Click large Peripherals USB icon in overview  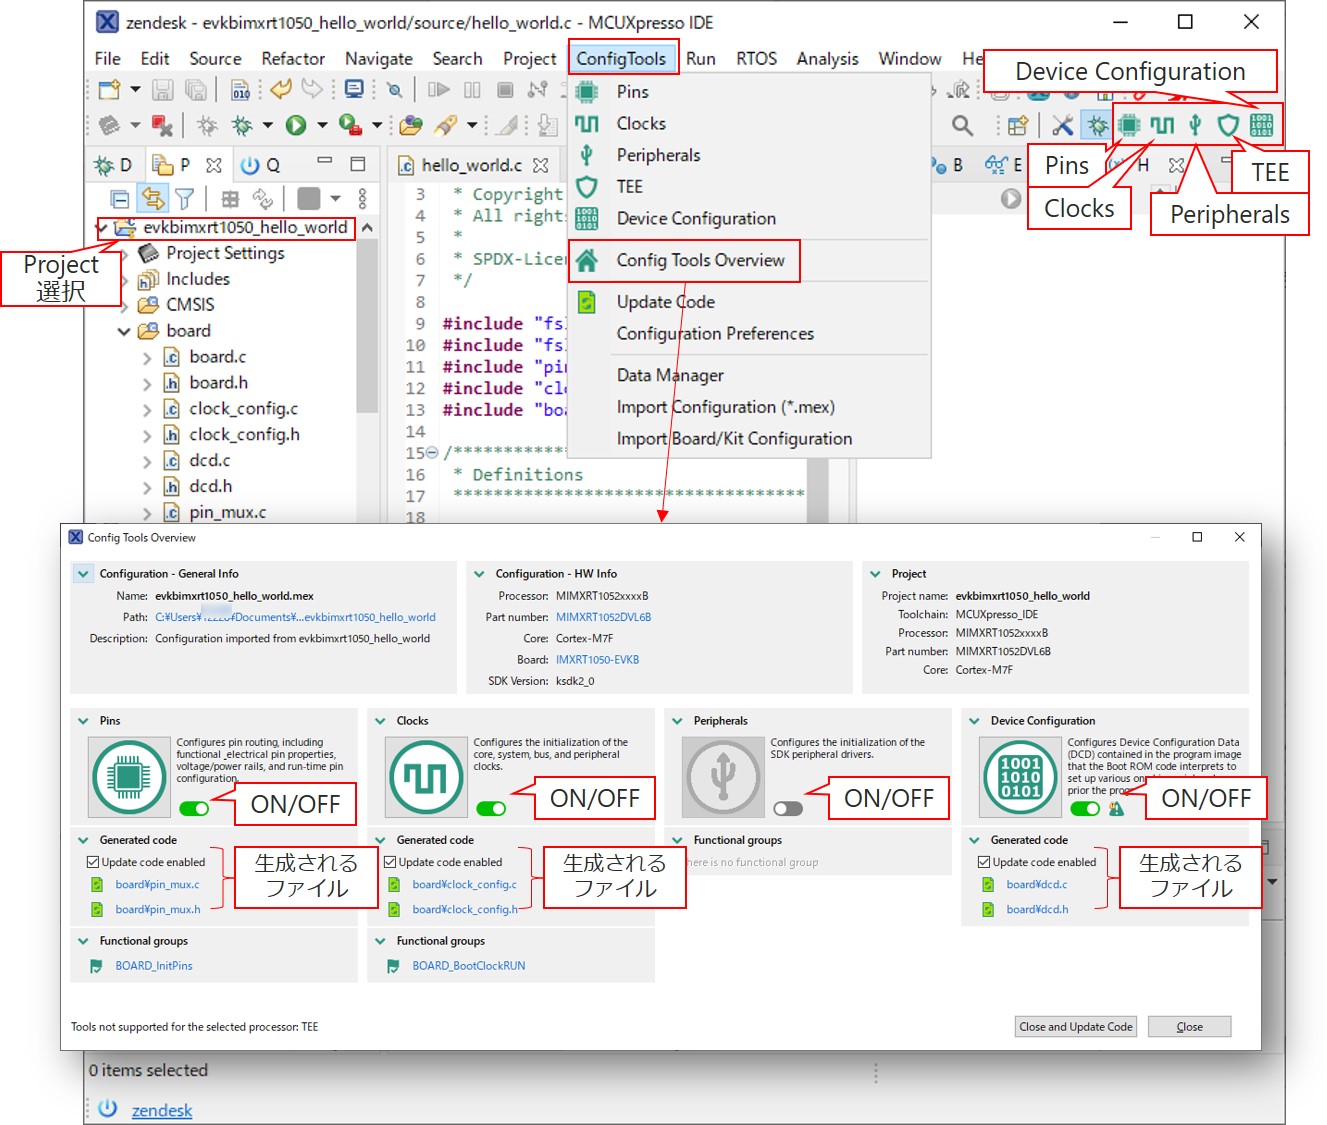coord(723,777)
